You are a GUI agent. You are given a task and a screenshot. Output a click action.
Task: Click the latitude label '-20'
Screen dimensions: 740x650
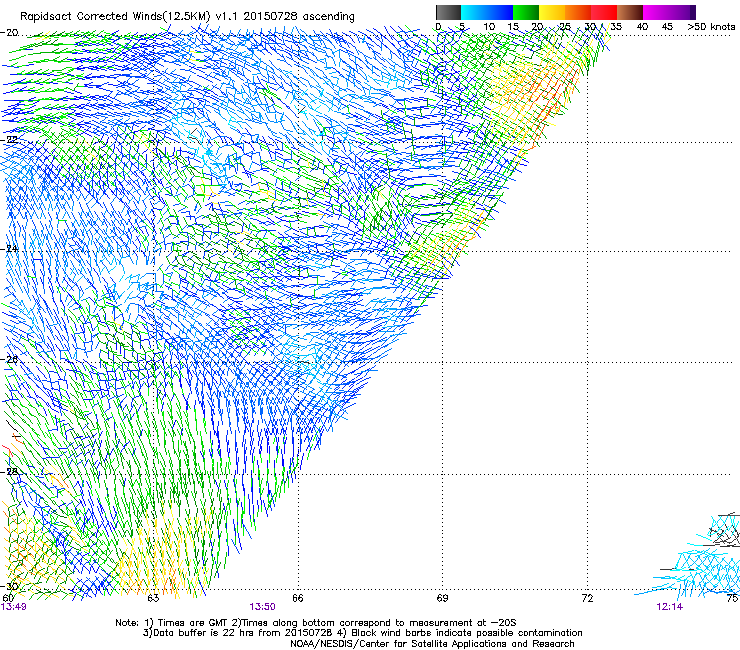coord(9,33)
